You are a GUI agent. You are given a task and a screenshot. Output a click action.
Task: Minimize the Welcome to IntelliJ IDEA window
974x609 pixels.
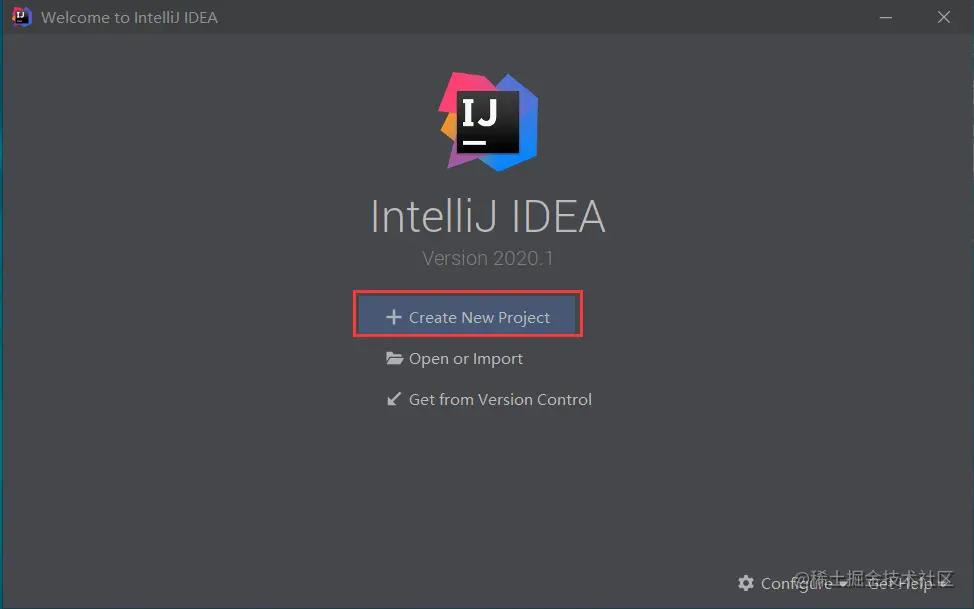coord(885,17)
